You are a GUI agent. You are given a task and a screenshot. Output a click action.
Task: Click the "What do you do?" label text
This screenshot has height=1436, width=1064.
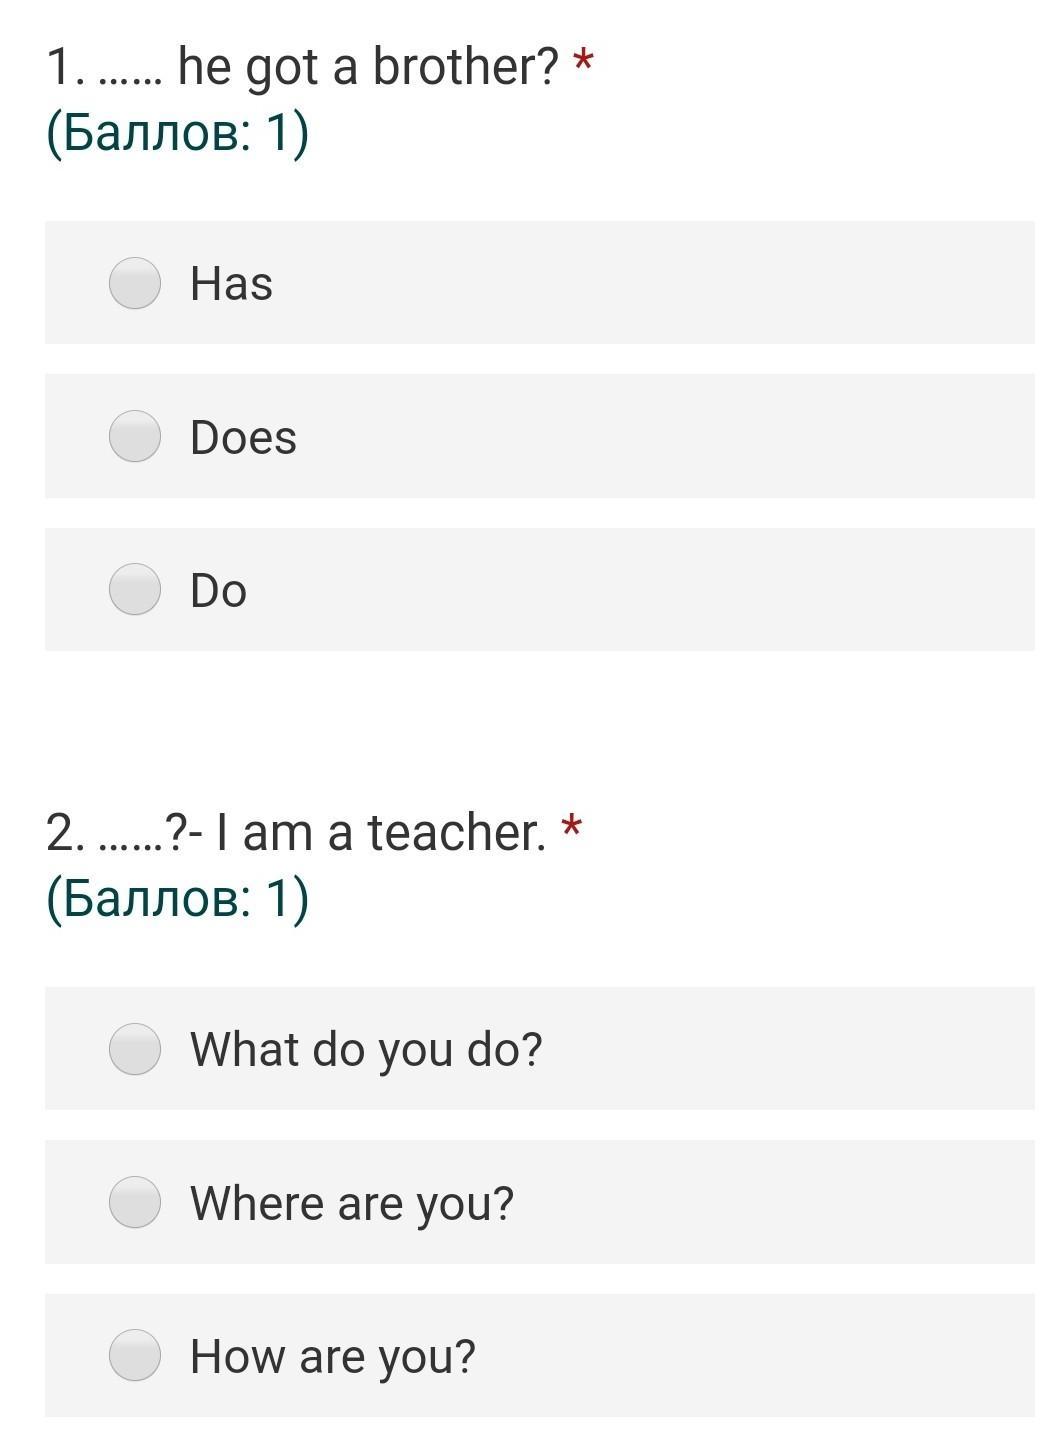click(x=366, y=1049)
